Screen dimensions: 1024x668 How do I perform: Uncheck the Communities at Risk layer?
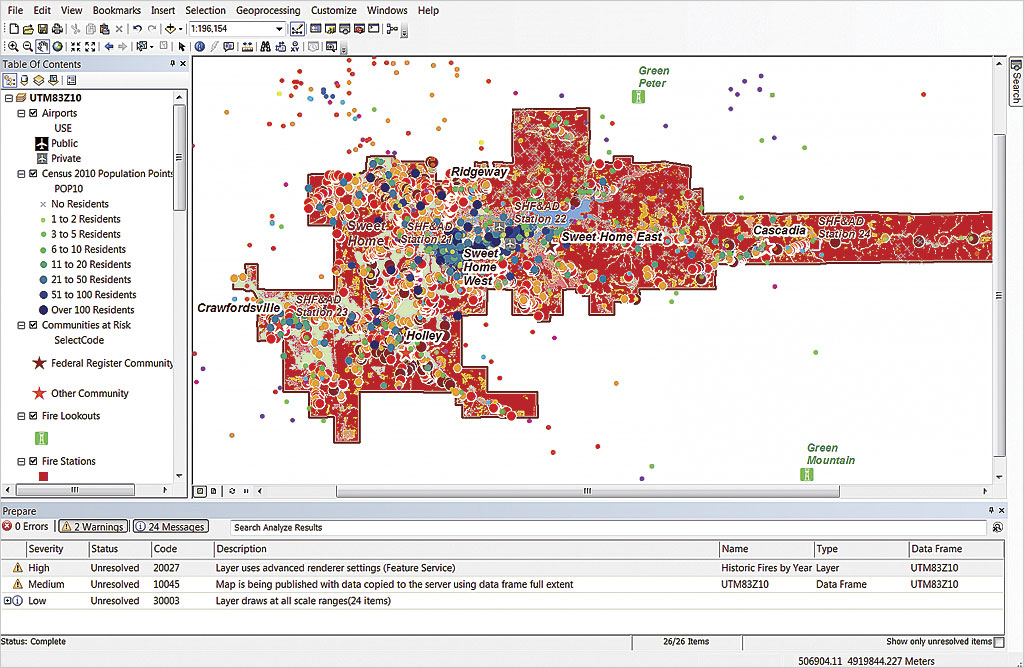pos(33,325)
